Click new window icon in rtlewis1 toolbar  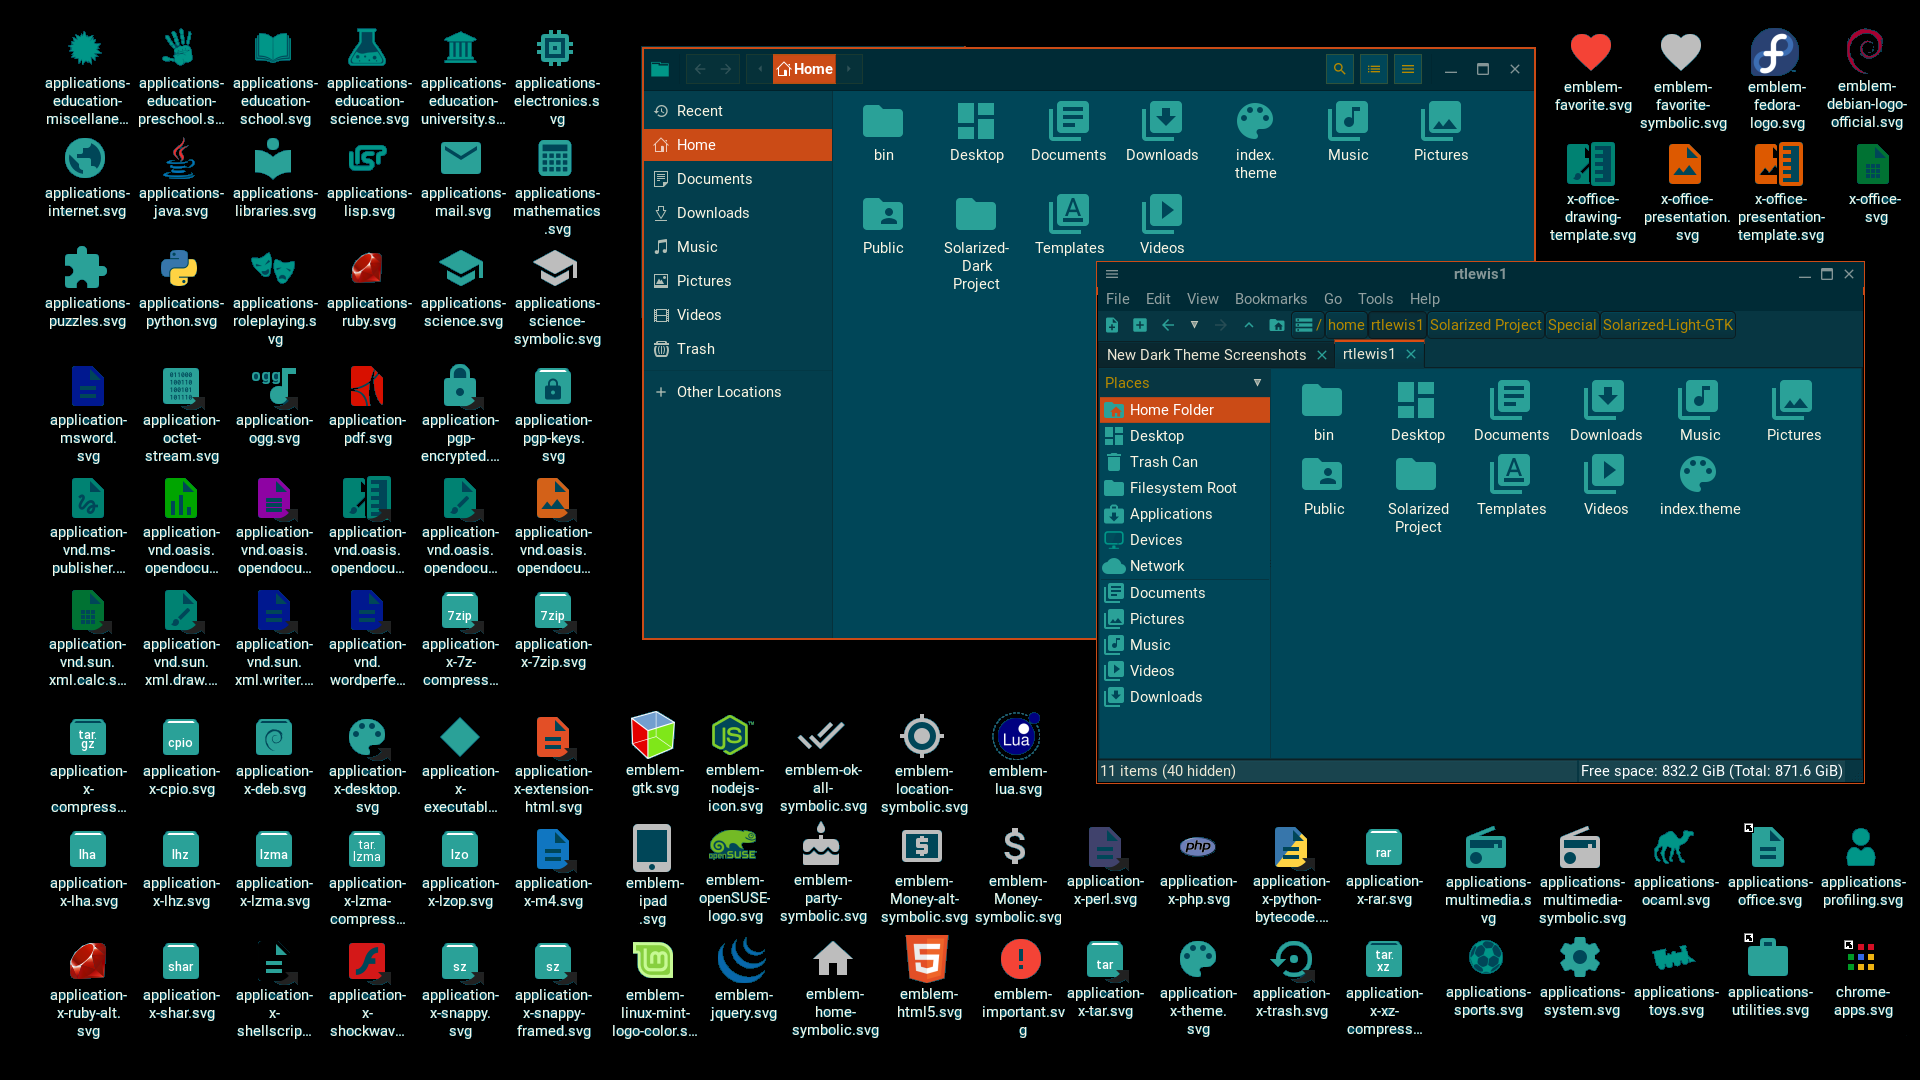point(1112,325)
